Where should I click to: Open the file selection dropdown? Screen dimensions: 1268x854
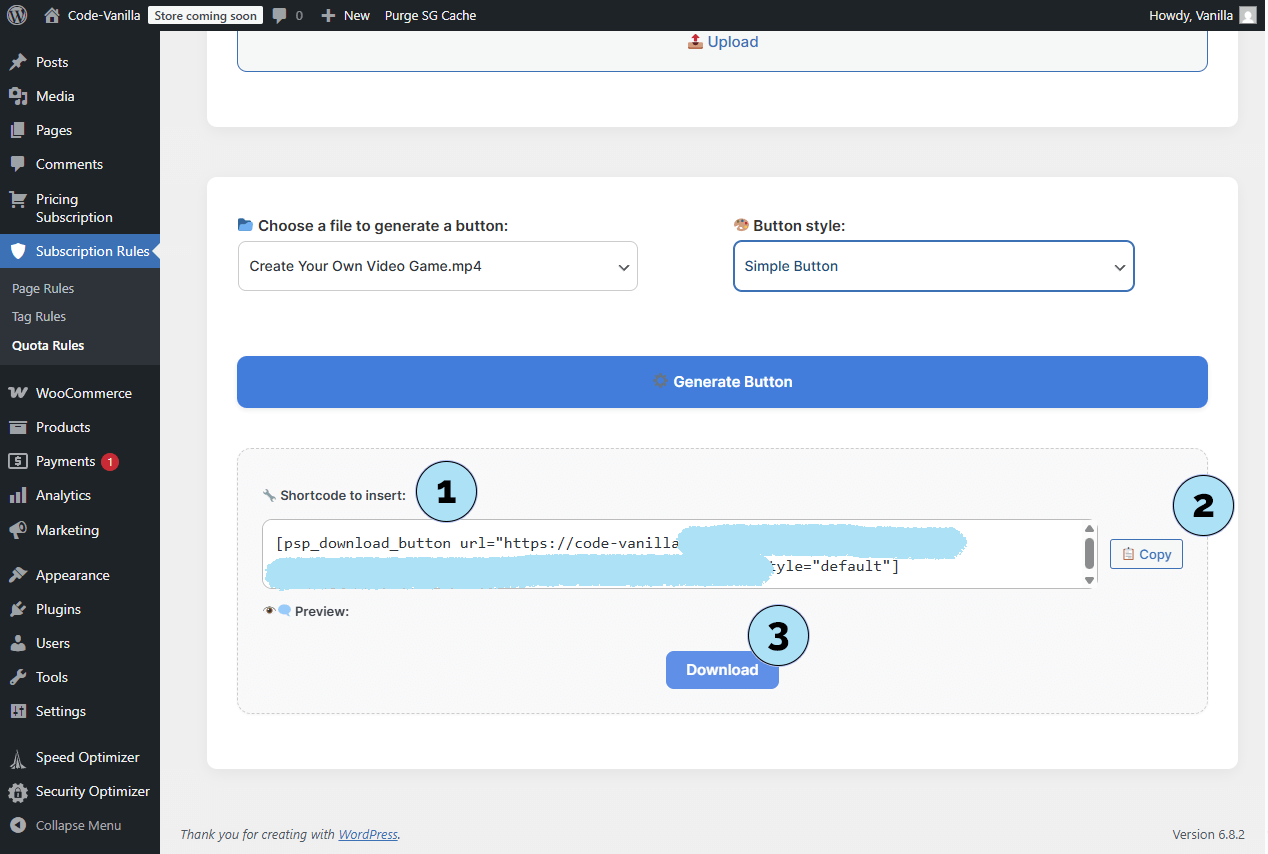click(x=437, y=267)
